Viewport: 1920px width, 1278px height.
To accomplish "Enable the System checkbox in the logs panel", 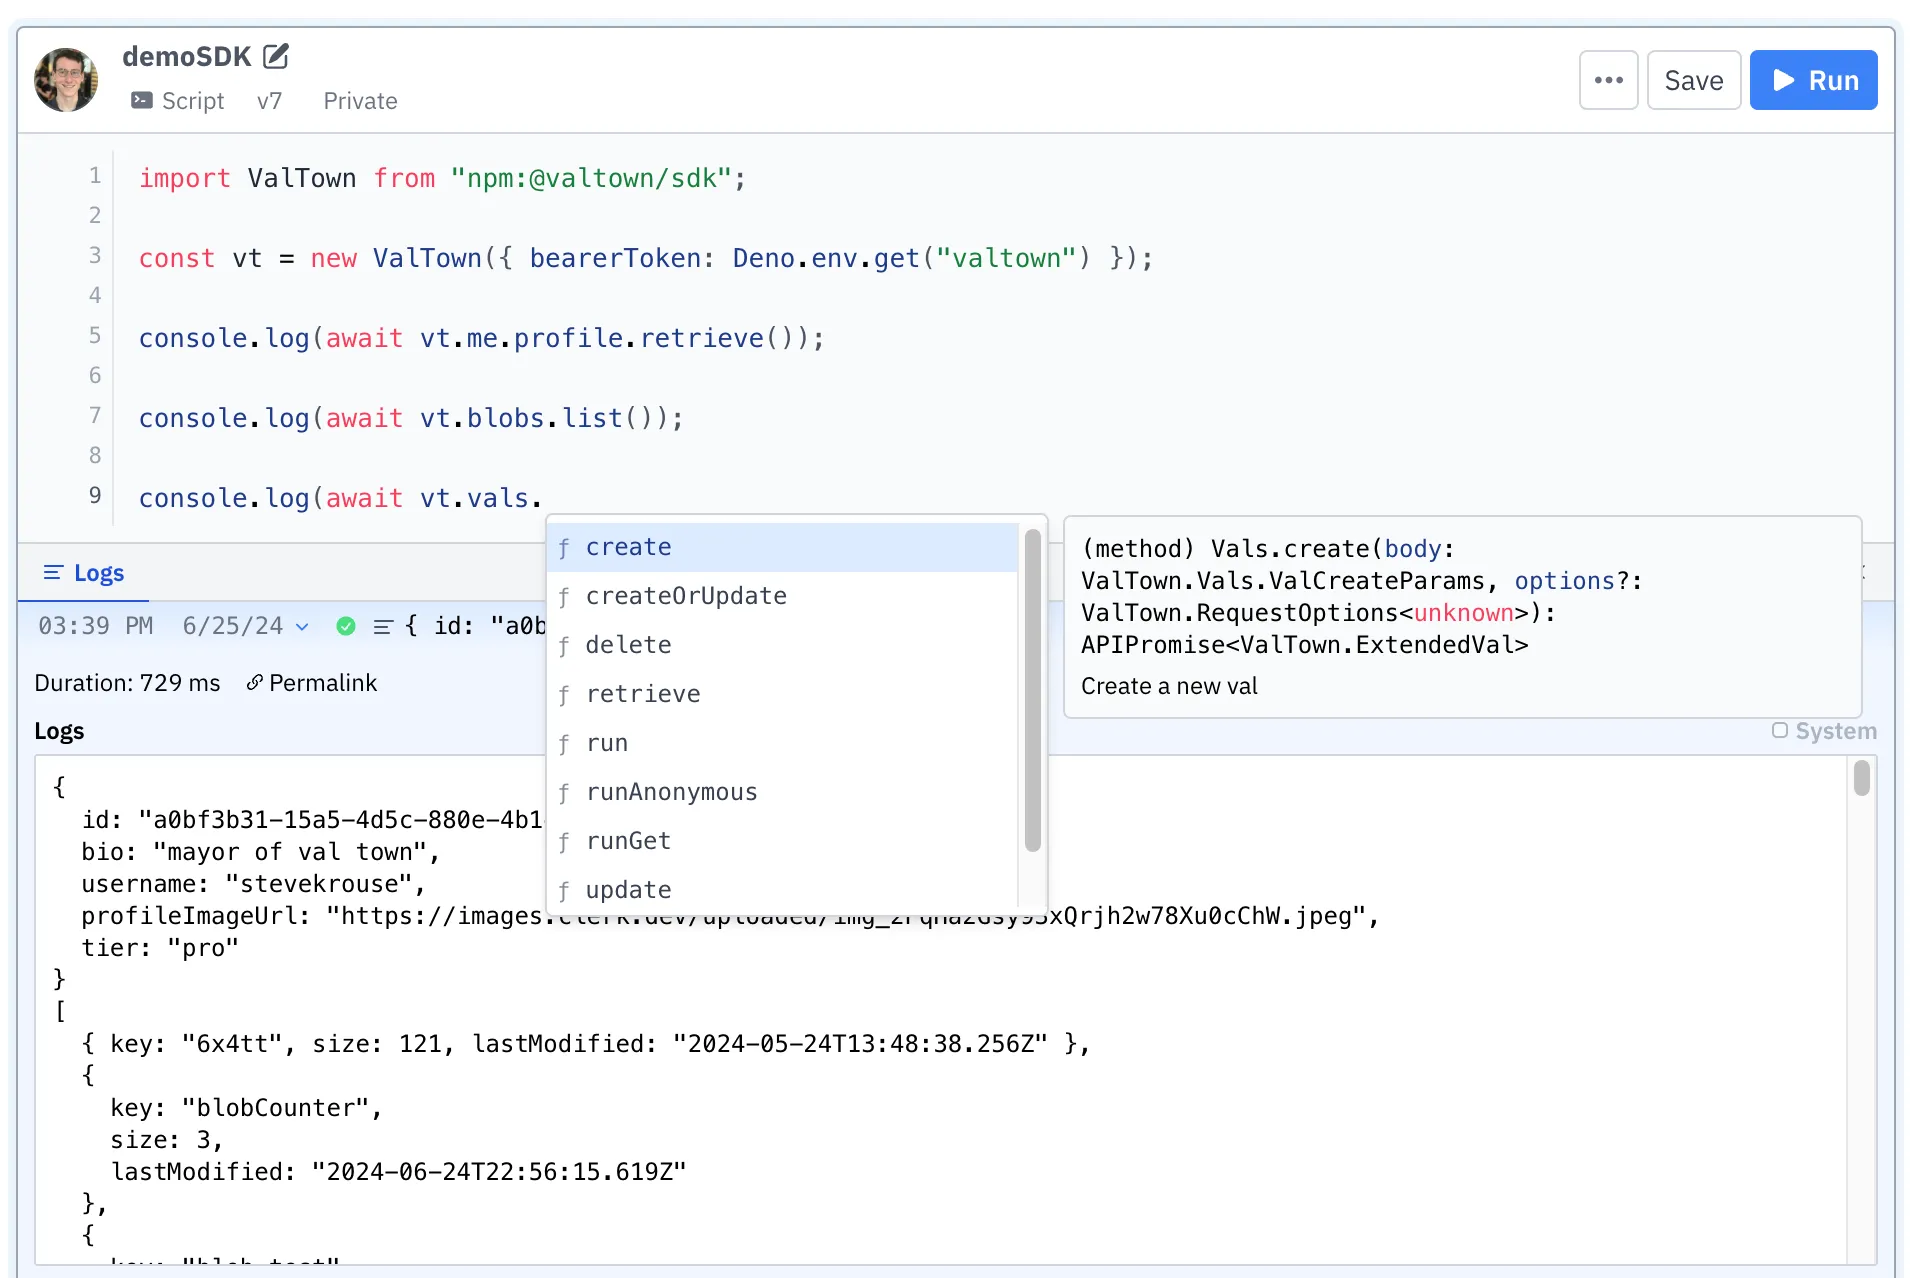I will click(x=1780, y=731).
